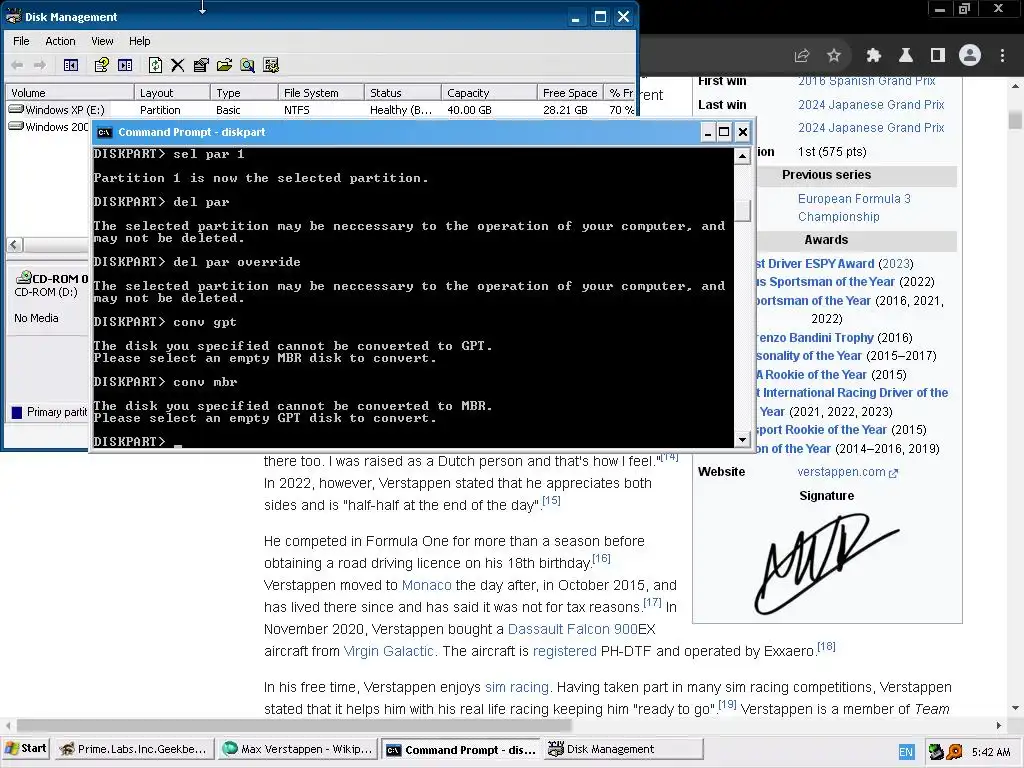
Task: Open citation reference [16]
Action: [x=601, y=559]
